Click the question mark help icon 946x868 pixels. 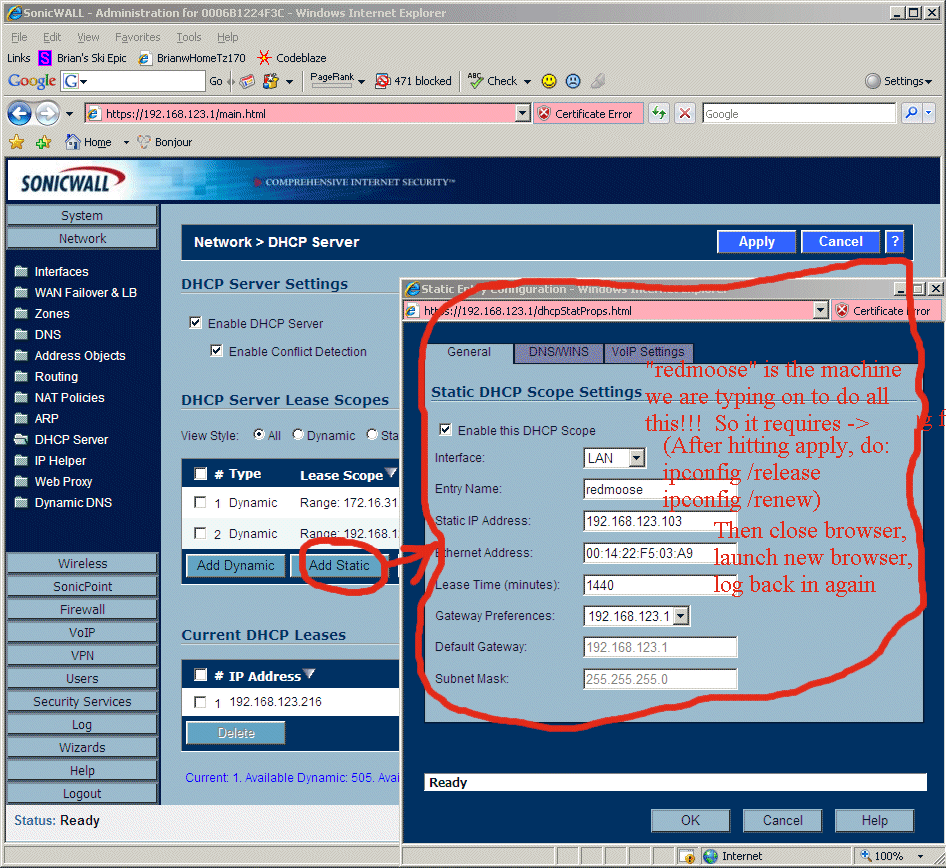[x=895, y=242]
